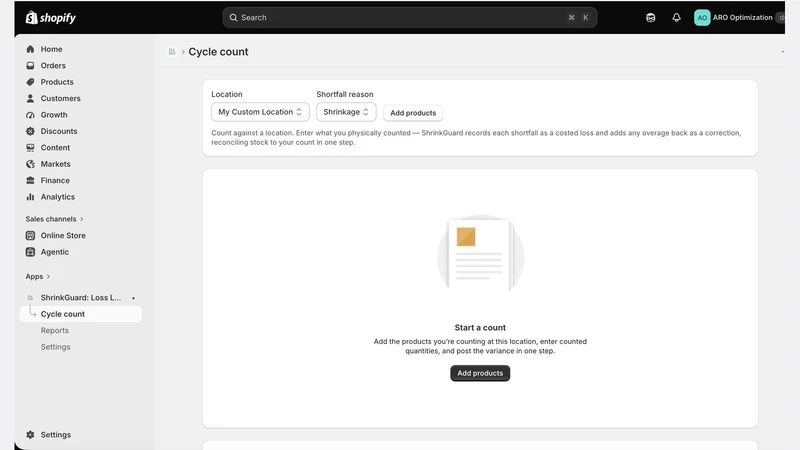Click the pin dot next to ShrinkGuard
The width and height of the screenshot is (800, 450).
coord(133,298)
